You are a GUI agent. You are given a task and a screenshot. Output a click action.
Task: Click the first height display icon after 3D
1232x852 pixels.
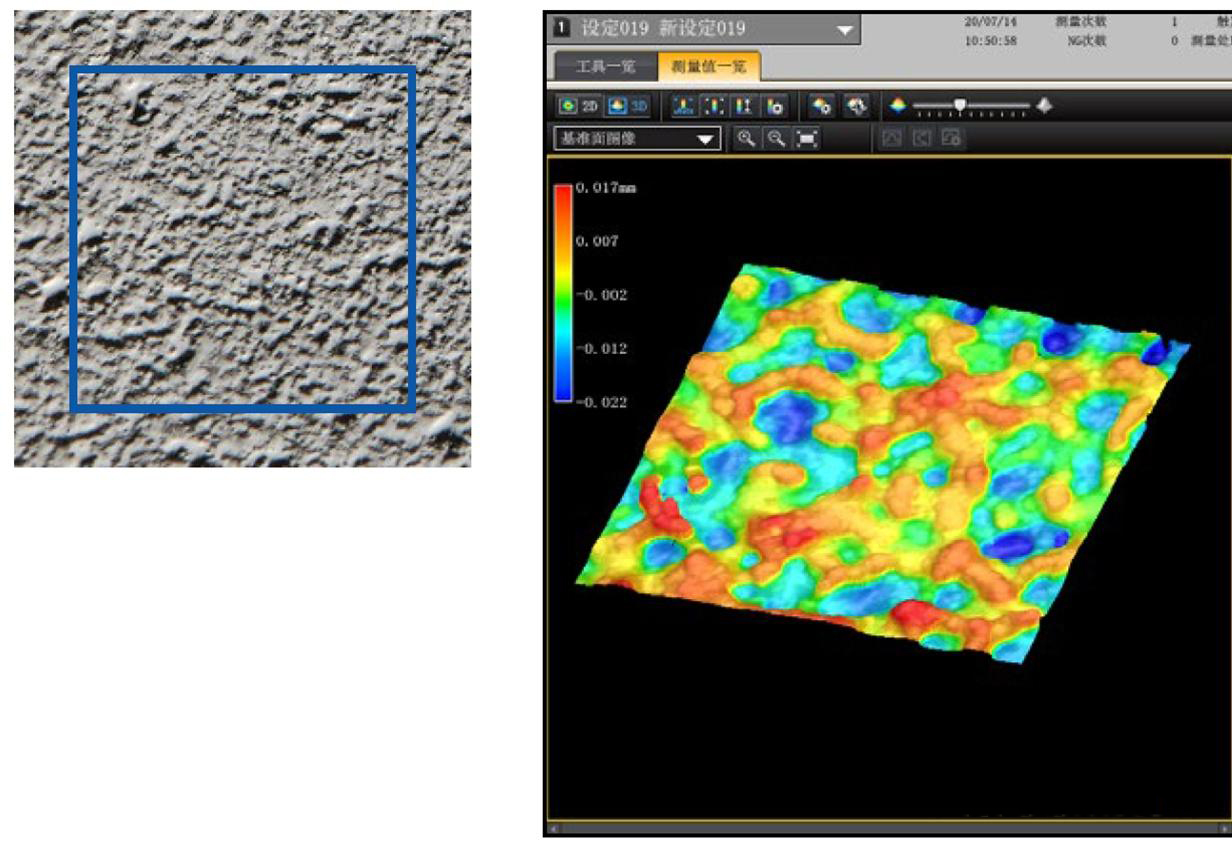tap(684, 105)
